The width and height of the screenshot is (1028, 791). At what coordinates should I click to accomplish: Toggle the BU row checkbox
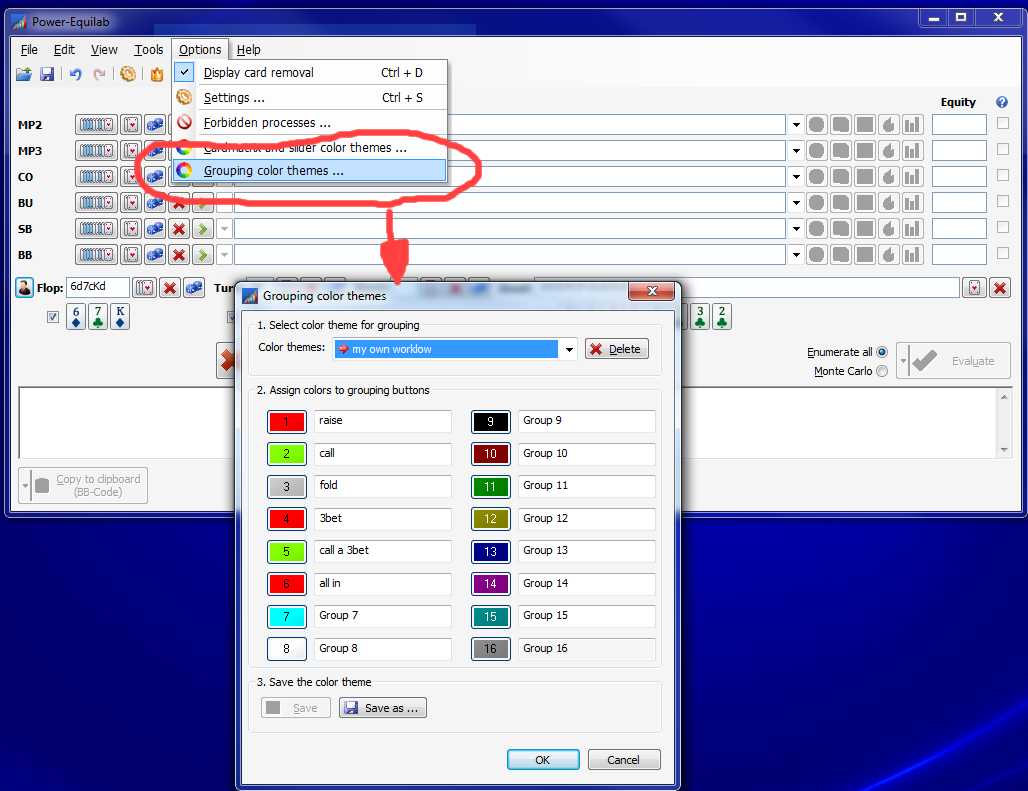[1003, 201]
